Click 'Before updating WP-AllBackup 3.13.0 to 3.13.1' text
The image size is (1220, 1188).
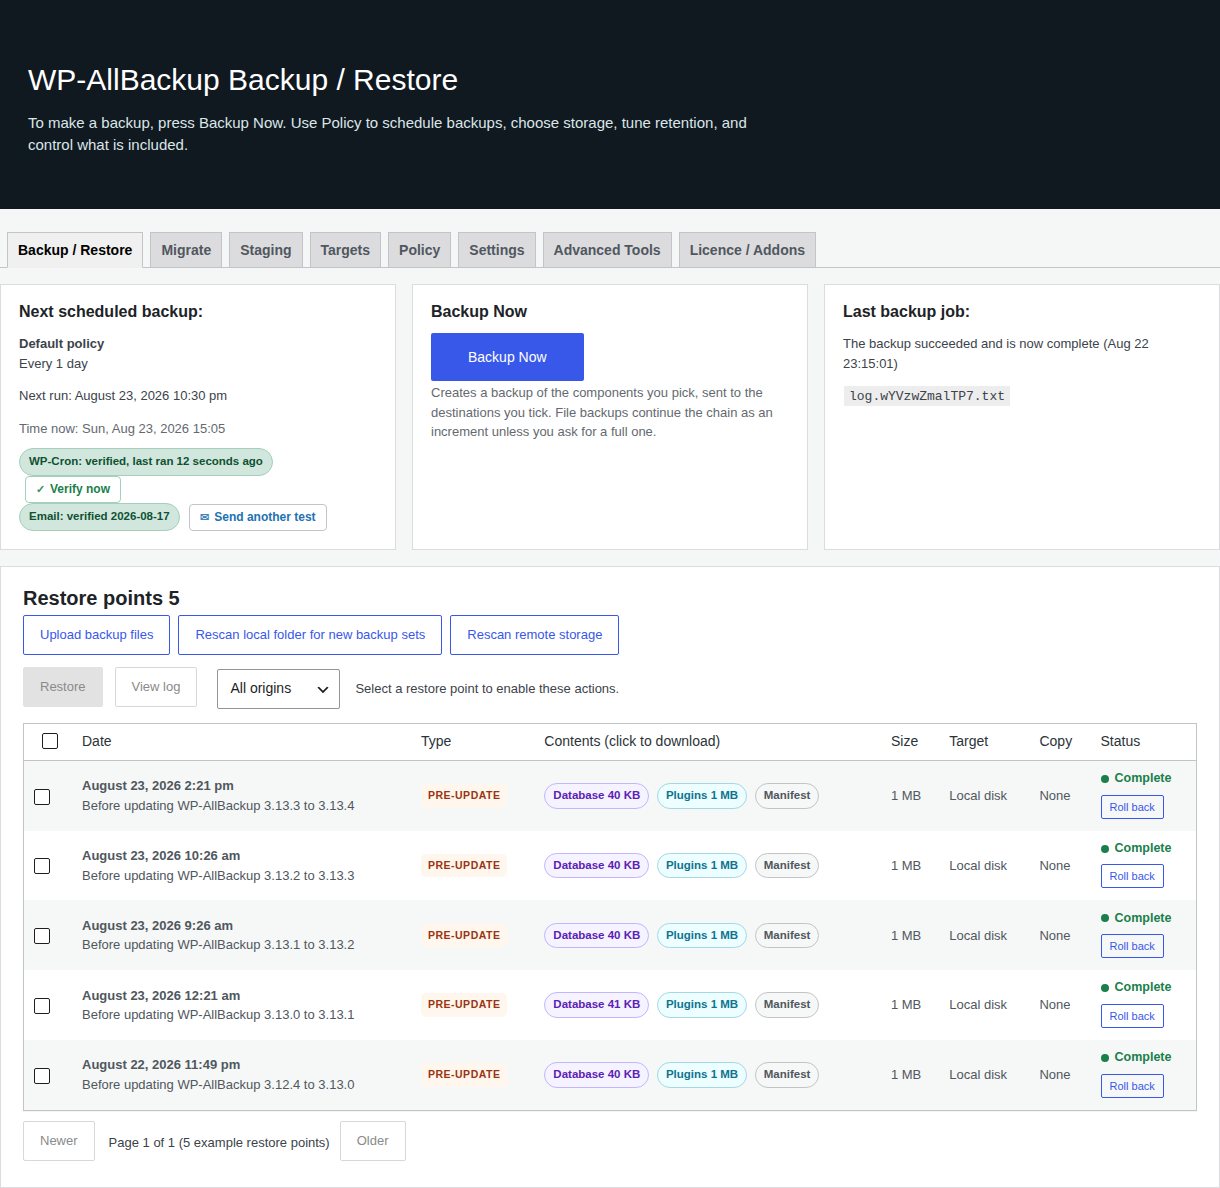pyautogui.click(x=218, y=1015)
